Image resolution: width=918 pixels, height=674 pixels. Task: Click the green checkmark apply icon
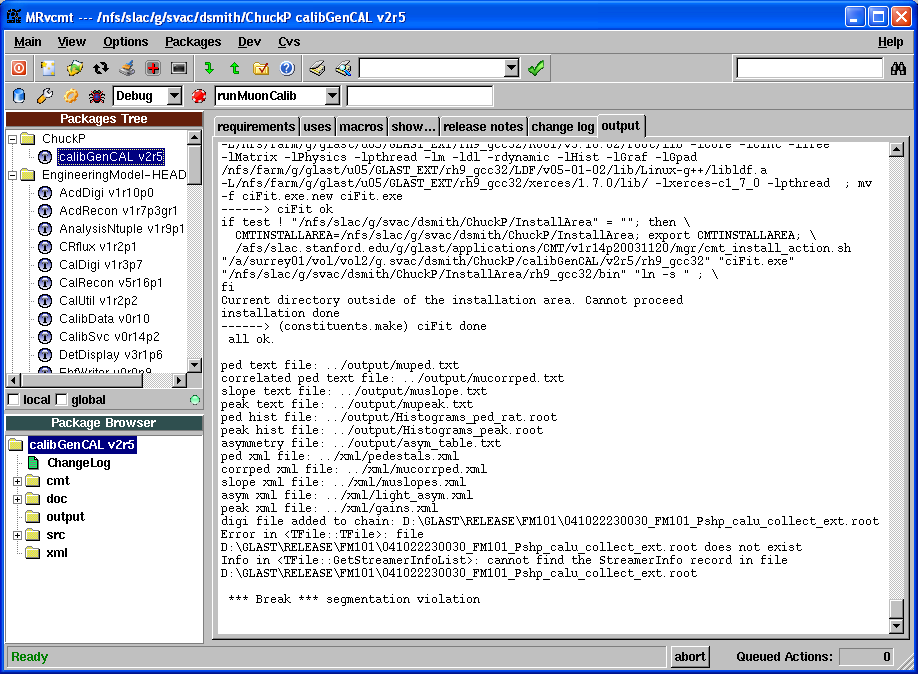tap(536, 69)
